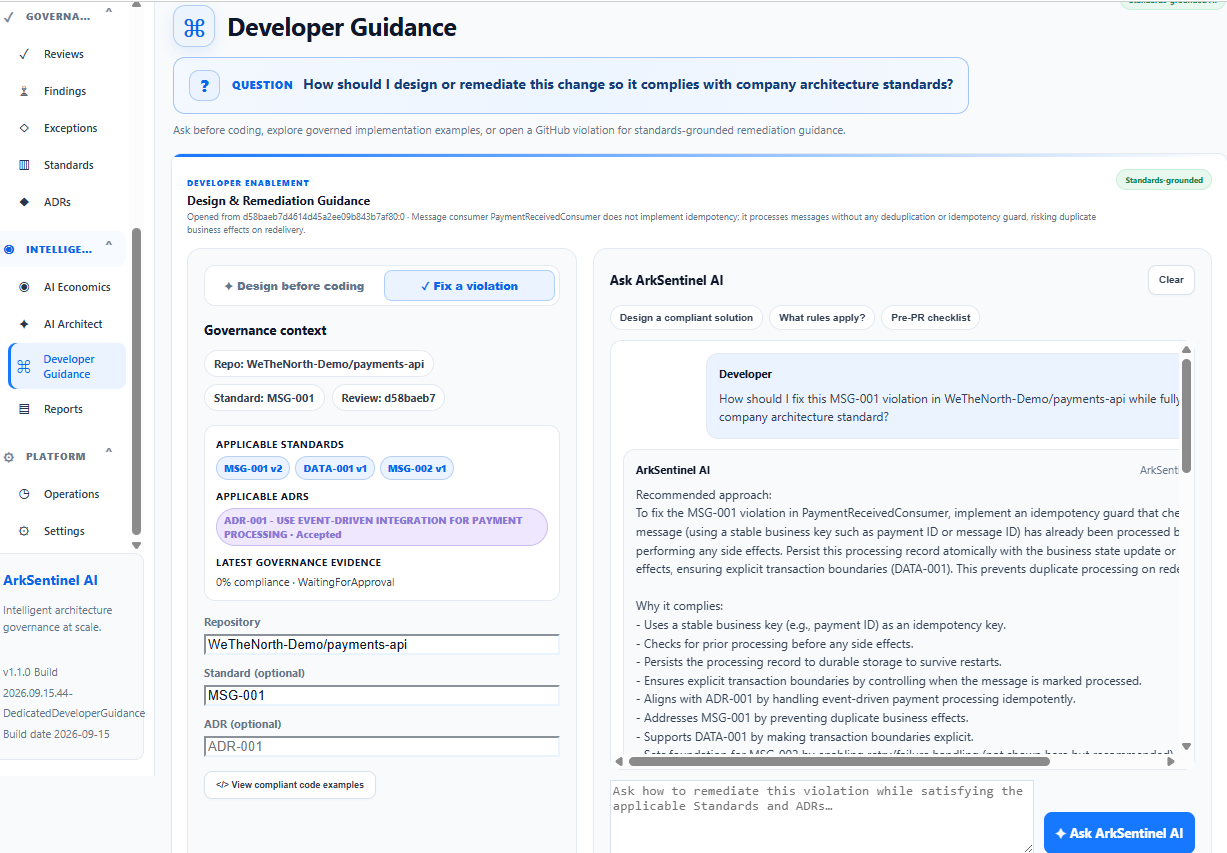1227x853 pixels.
Task: Open the Reports menu item
Action: point(63,409)
